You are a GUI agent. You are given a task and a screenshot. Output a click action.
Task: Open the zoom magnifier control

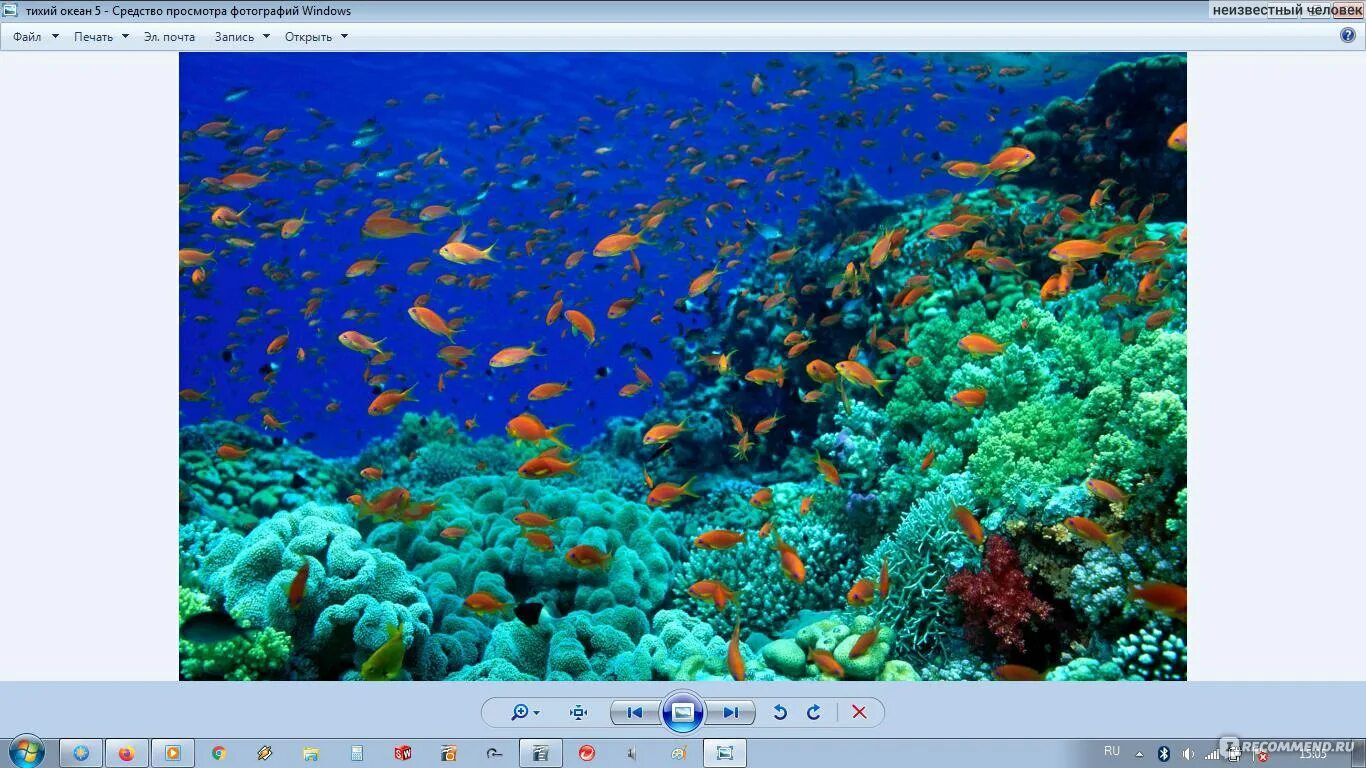click(x=524, y=712)
